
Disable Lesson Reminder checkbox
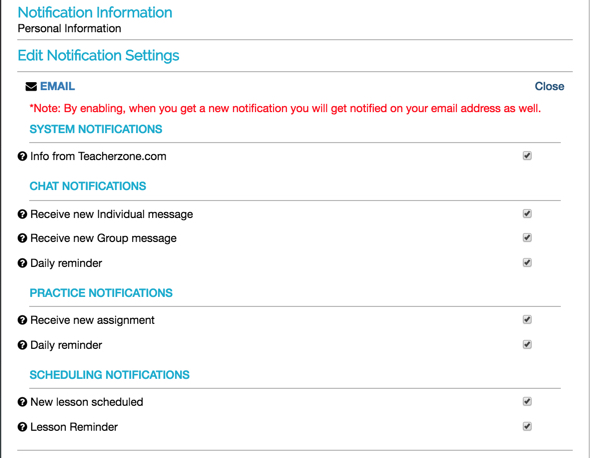tap(527, 426)
